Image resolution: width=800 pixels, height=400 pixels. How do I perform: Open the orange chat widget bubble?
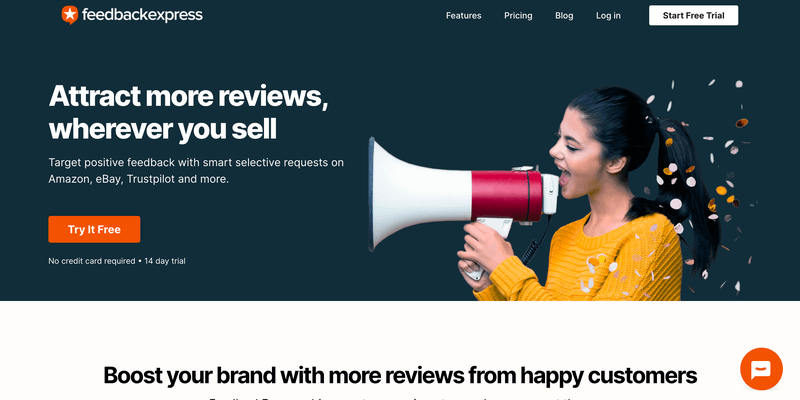[x=761, y=368]
